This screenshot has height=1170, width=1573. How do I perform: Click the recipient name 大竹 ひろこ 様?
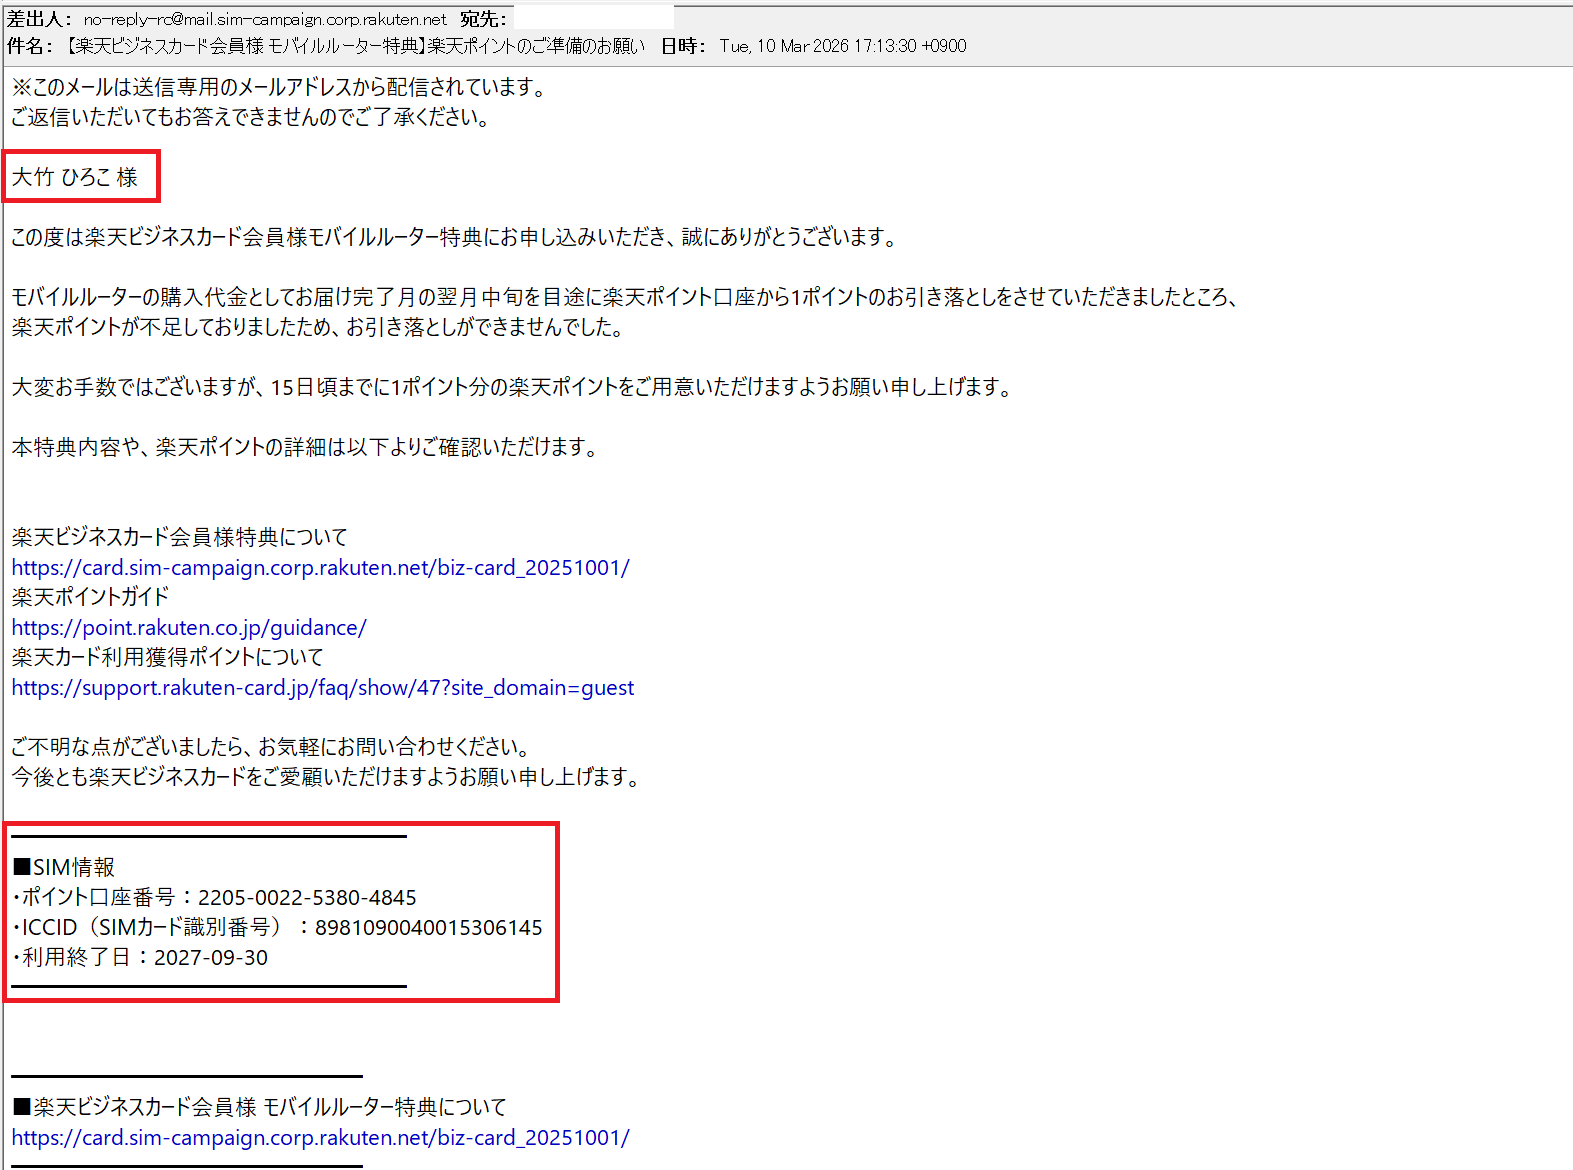click(75, 178)
